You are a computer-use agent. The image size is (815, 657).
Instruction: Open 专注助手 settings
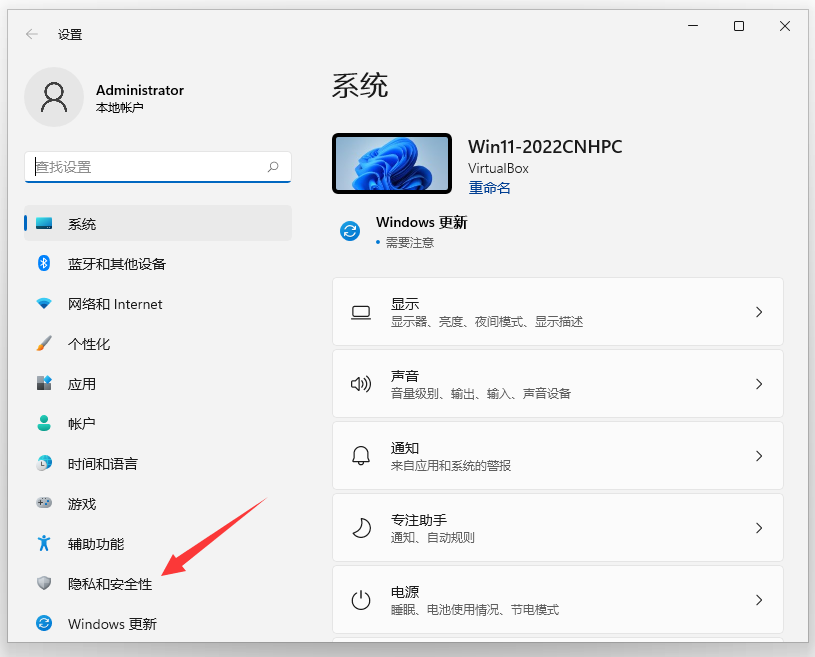[557, 528]
